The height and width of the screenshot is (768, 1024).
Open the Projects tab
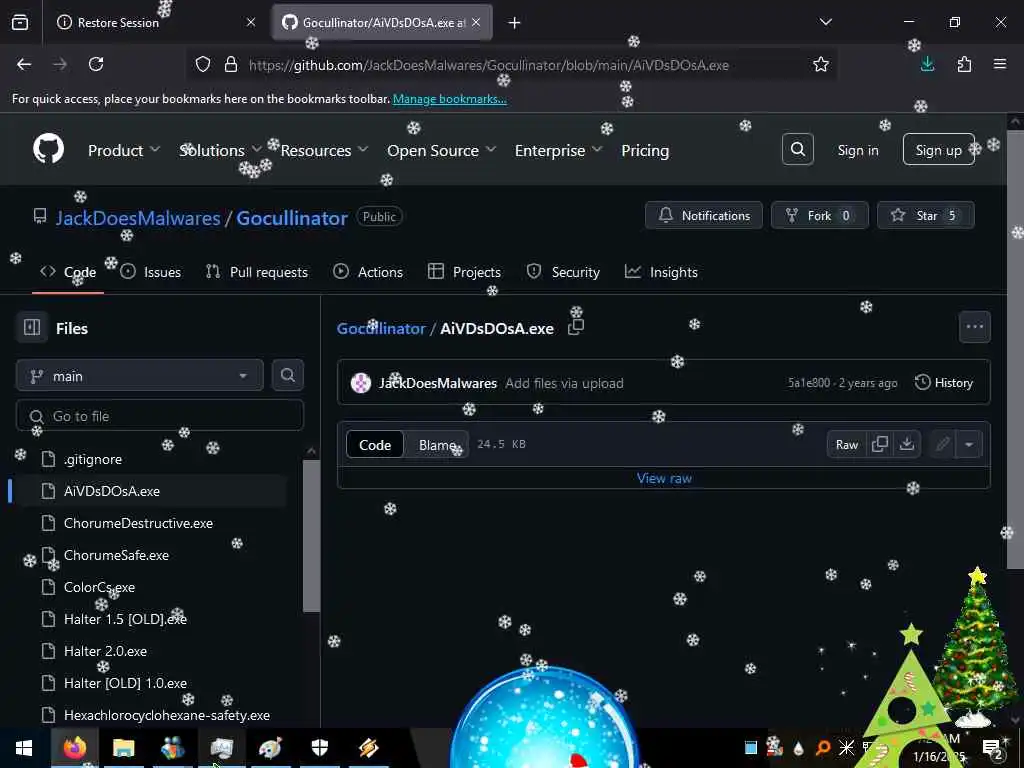(x=464, y=272)
